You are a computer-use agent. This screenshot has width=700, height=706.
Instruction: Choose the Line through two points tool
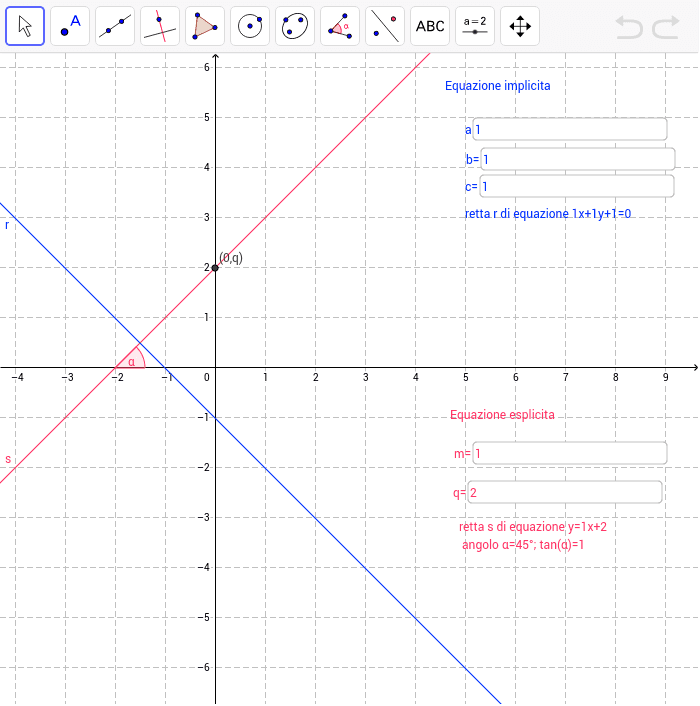point(115,26)
